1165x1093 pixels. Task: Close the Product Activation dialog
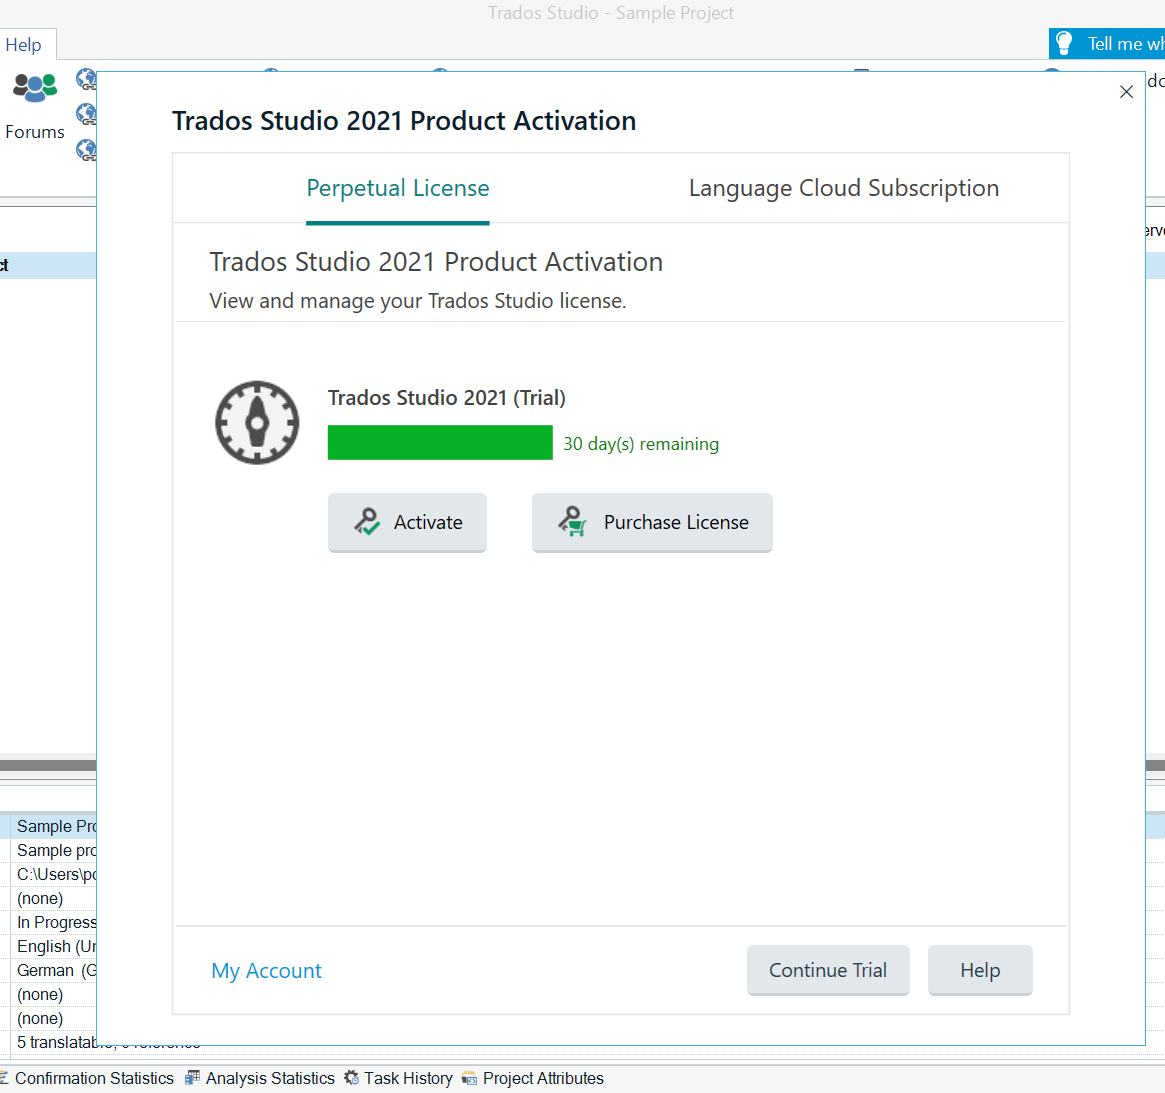click(x=1126, y=91)
